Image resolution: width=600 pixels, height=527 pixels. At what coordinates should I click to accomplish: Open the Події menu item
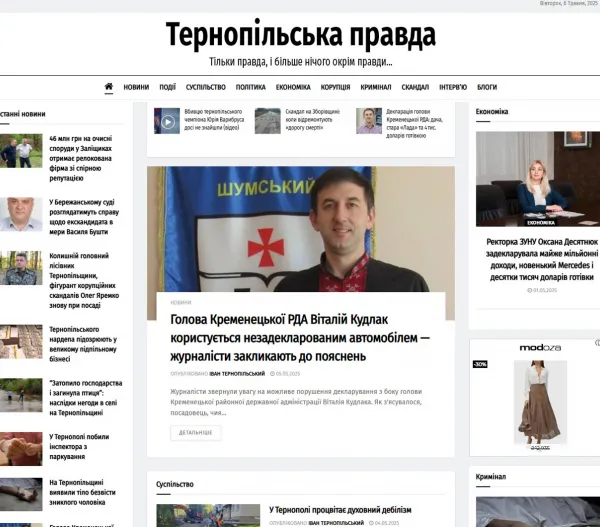(167, 87)
